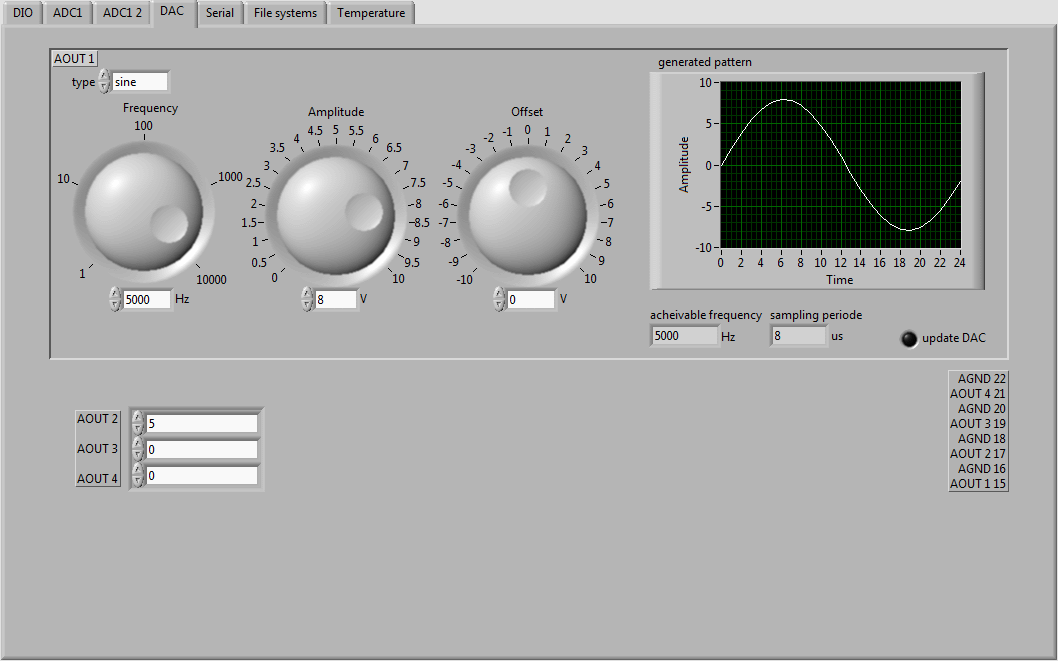
Task: Switch to the Serial tab
Action: click(x=220, y=13)
